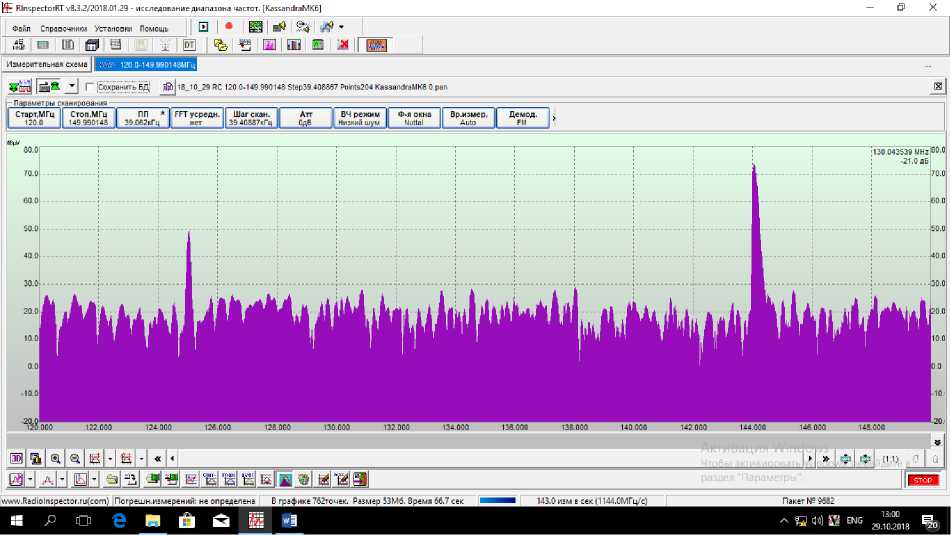Screen dimensions: 951x535
Task: Open the Ф-я окна Nuttal parameter
Action: 414,118
